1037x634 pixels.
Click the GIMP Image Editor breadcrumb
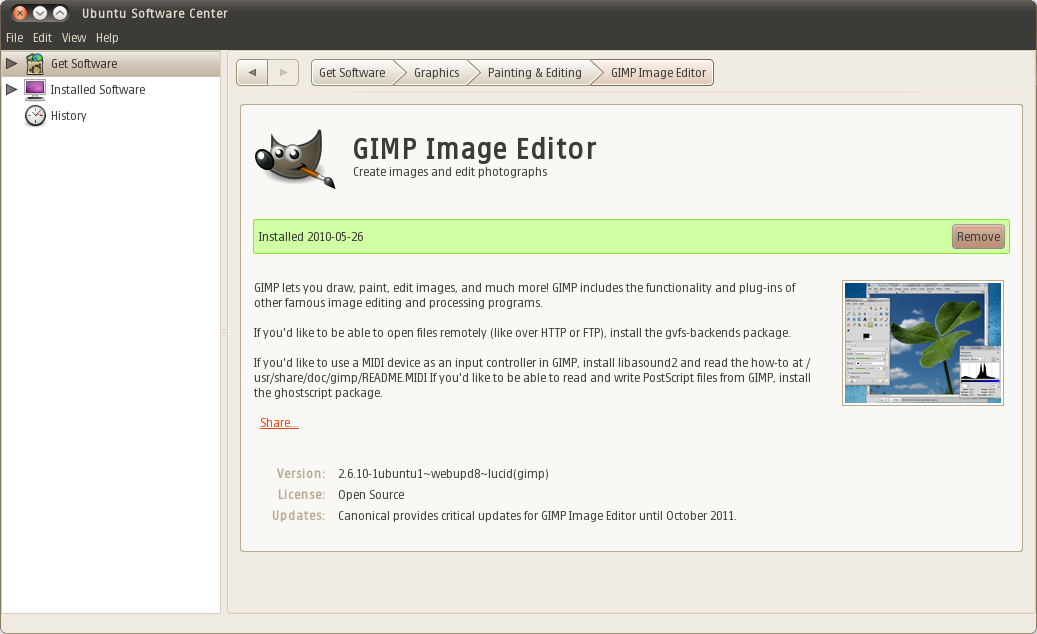[x=658, y=72]
